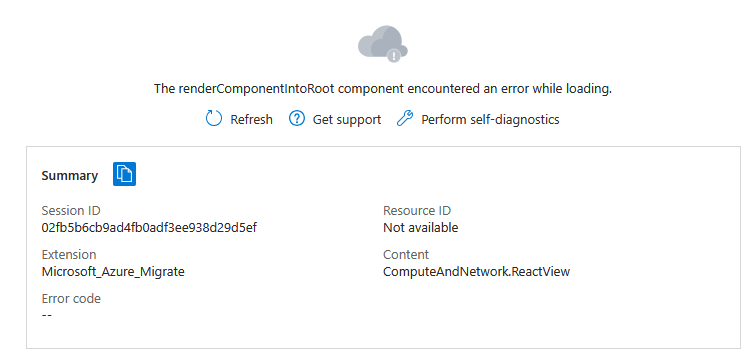Image resolution: width=755 pixels, height=362 pixels.
Task: Copy summary with the blue copy icon
Action: [x=124, y=174]
